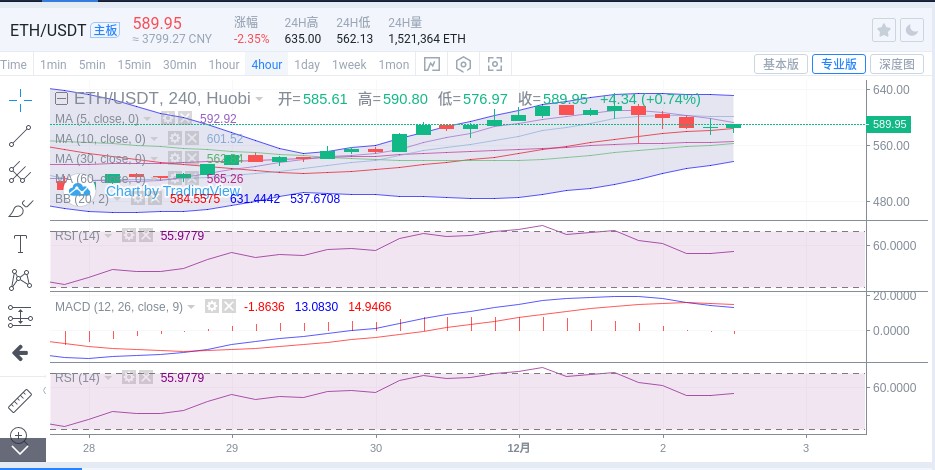The image size is (935, 470).
Task: Select the brush drawing tool
Action: [x=20, y=208]
